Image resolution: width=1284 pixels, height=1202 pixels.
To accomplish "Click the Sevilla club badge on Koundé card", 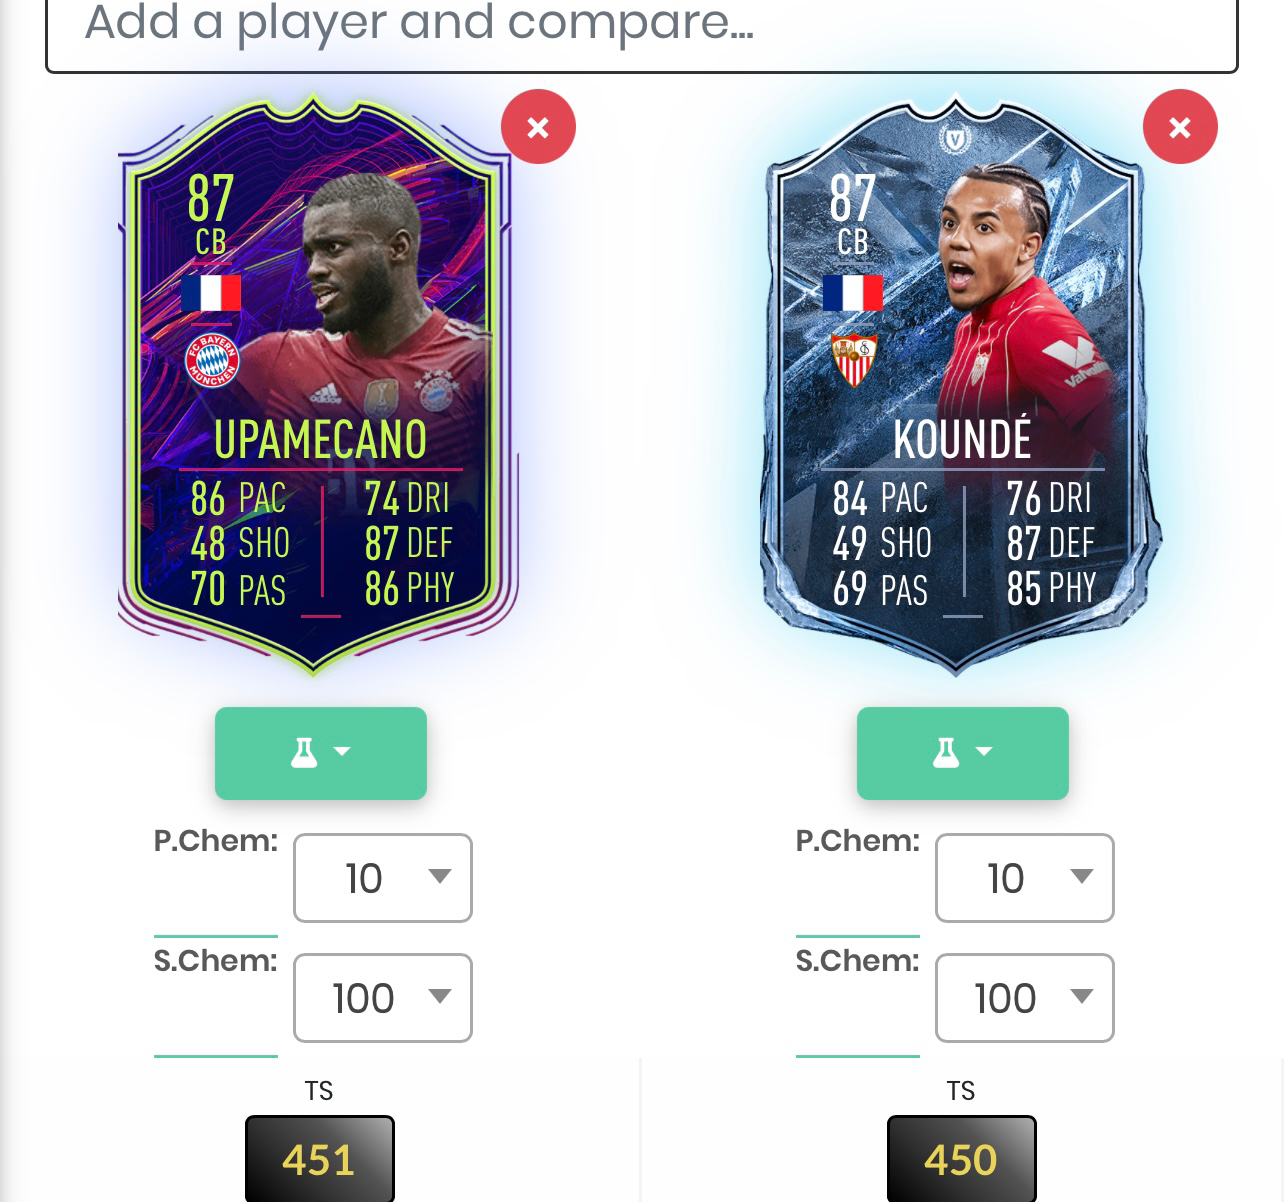I will (x=853, y=360).
